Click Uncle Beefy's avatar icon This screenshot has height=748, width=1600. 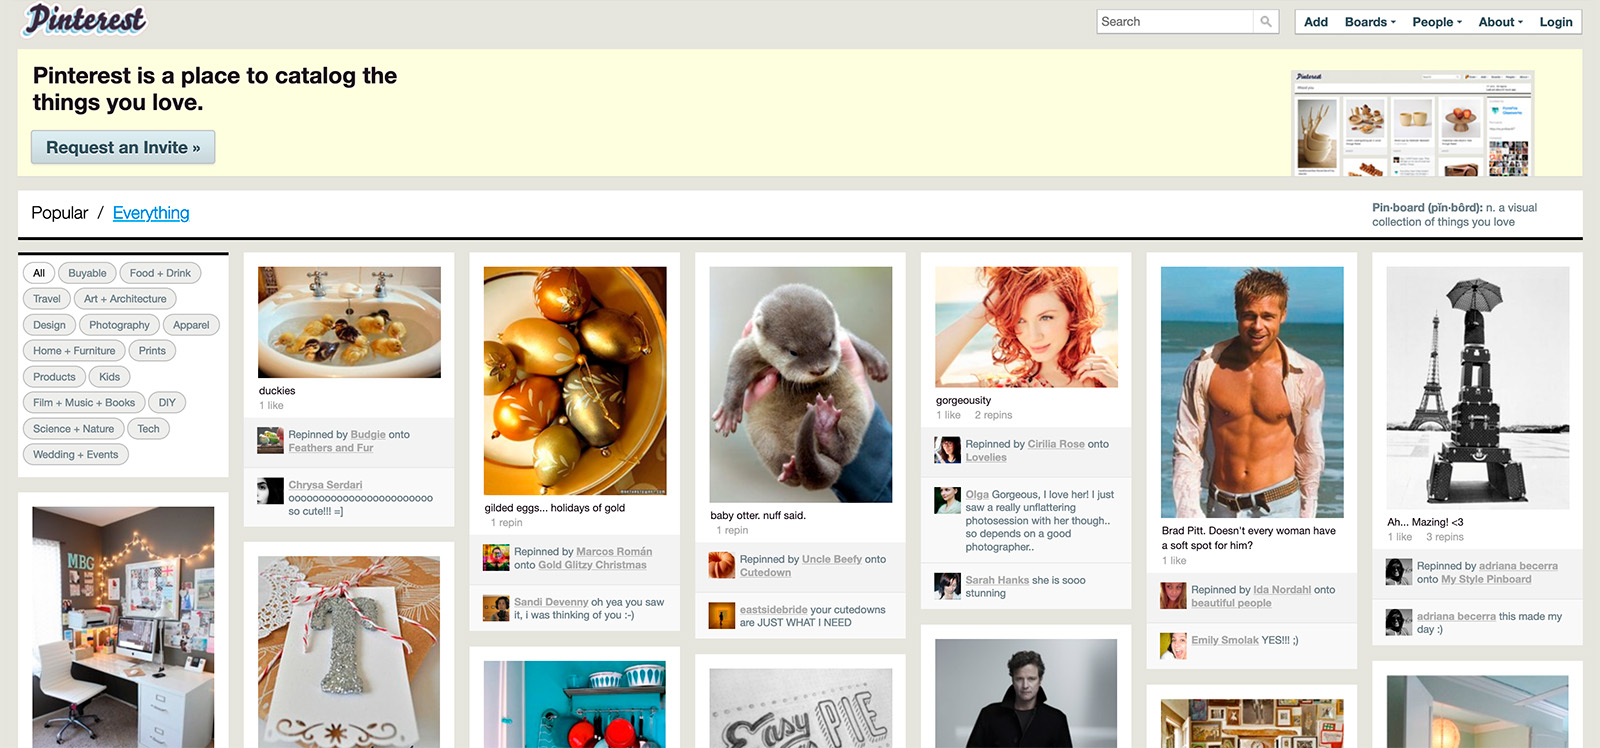(x=721, y=566)
